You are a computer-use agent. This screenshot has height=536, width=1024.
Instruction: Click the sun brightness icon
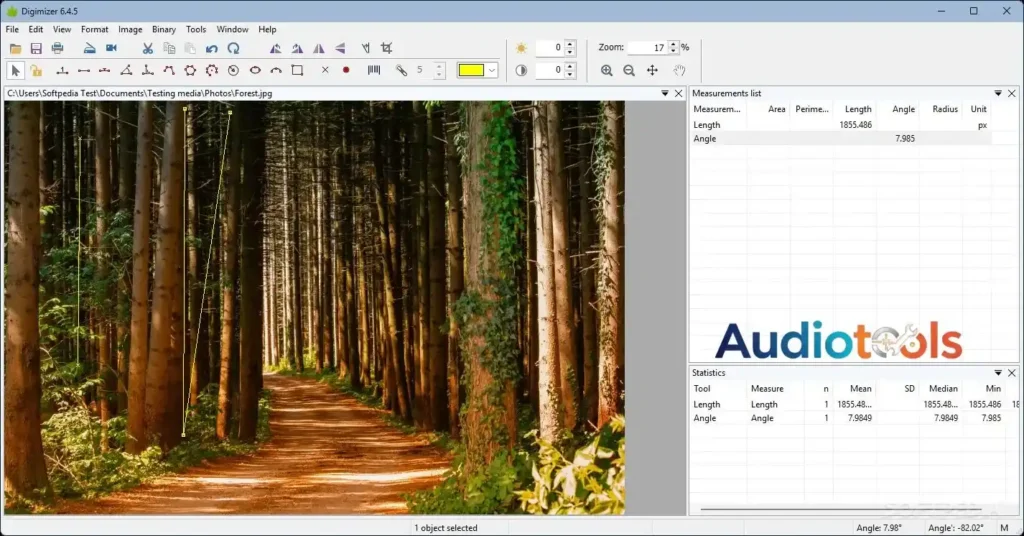pyautogui.click(x=520, y=48)
